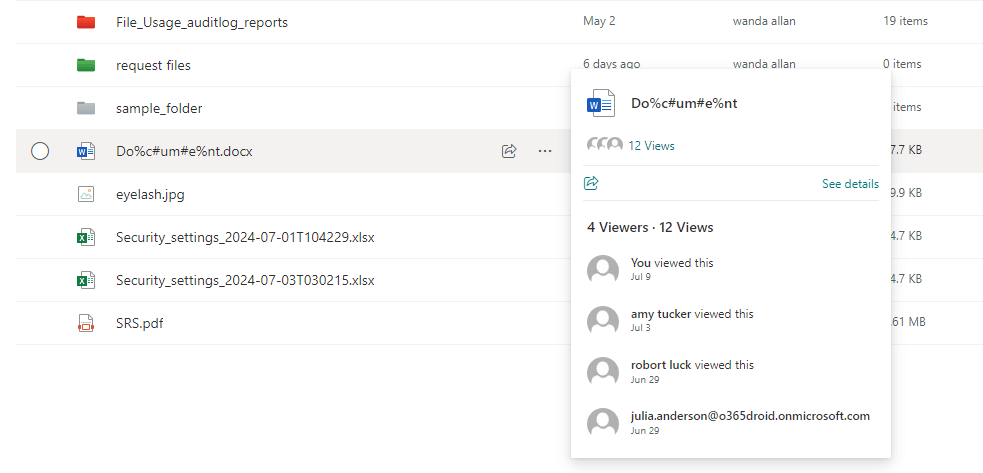Click the share icon in the file card
Viewport: 983px width, 473px height.
click(x=591, y=183)
